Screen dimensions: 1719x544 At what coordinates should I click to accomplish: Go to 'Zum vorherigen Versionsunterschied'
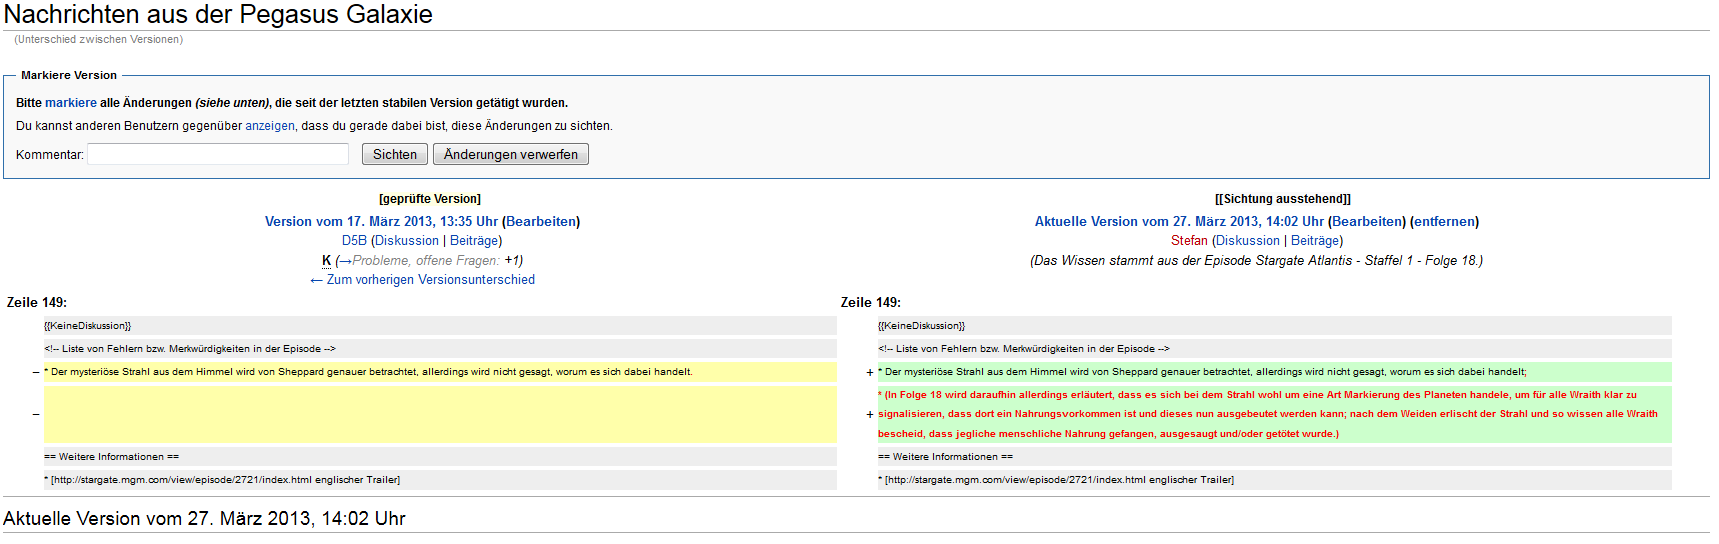tap(422, 280)
